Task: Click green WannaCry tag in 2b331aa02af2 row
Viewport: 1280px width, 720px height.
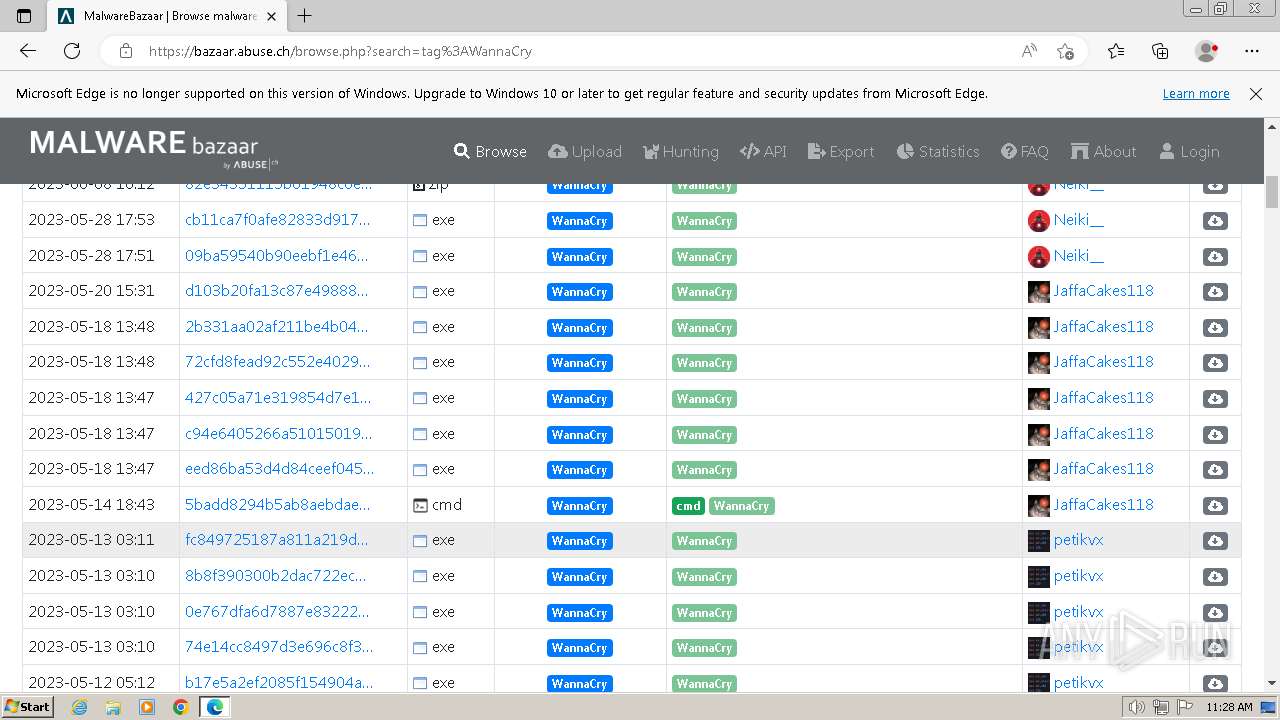Action: click(x=704, y=328)
